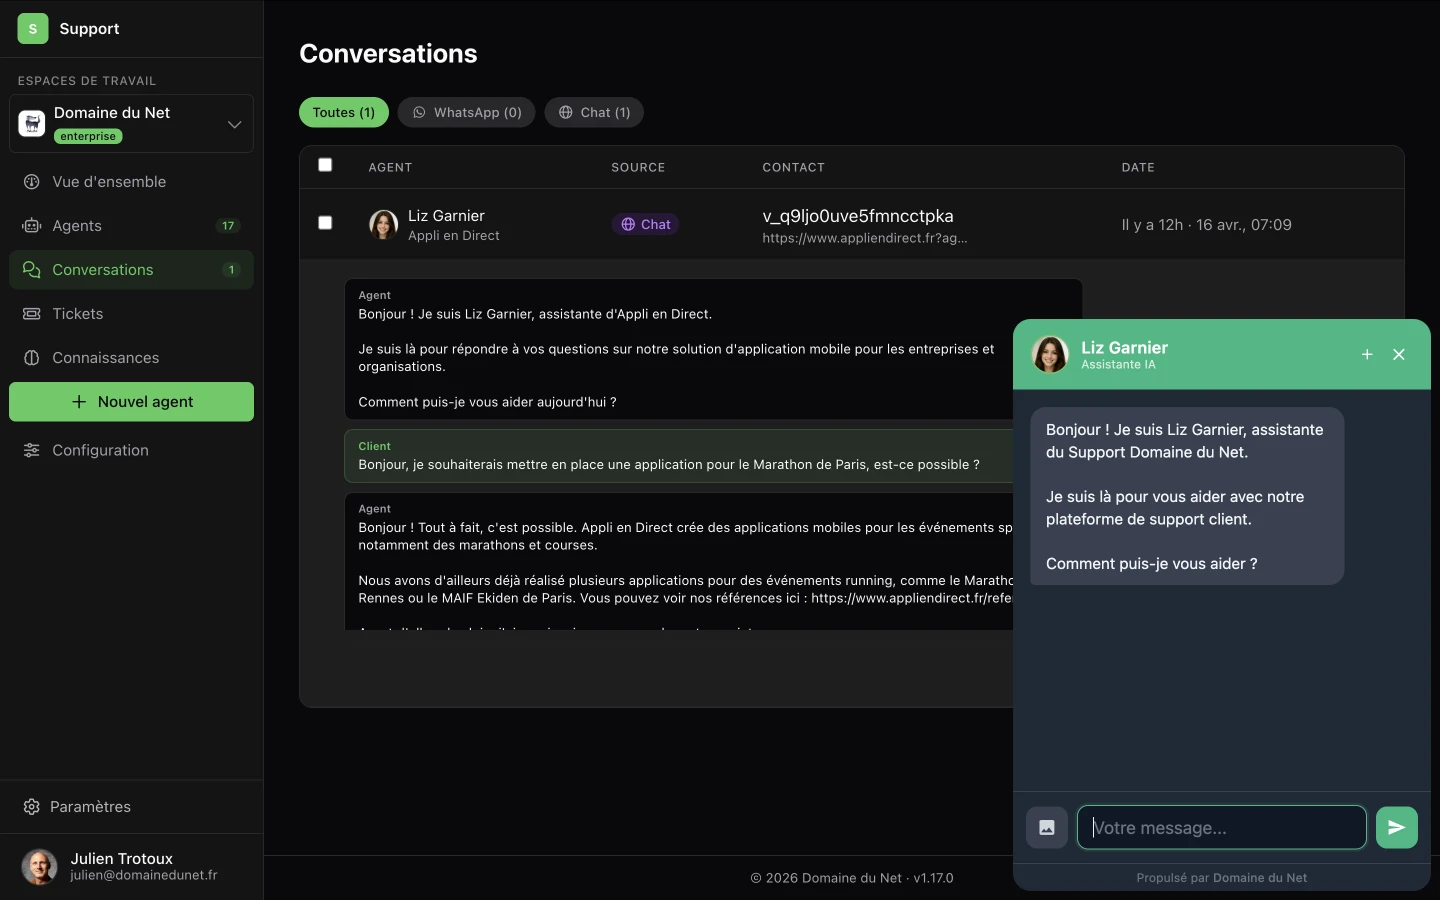Focus the Votre message input field
The width and height of the screenshot is (1440, 900).
pyautogui.click(x=1221, y=827)
